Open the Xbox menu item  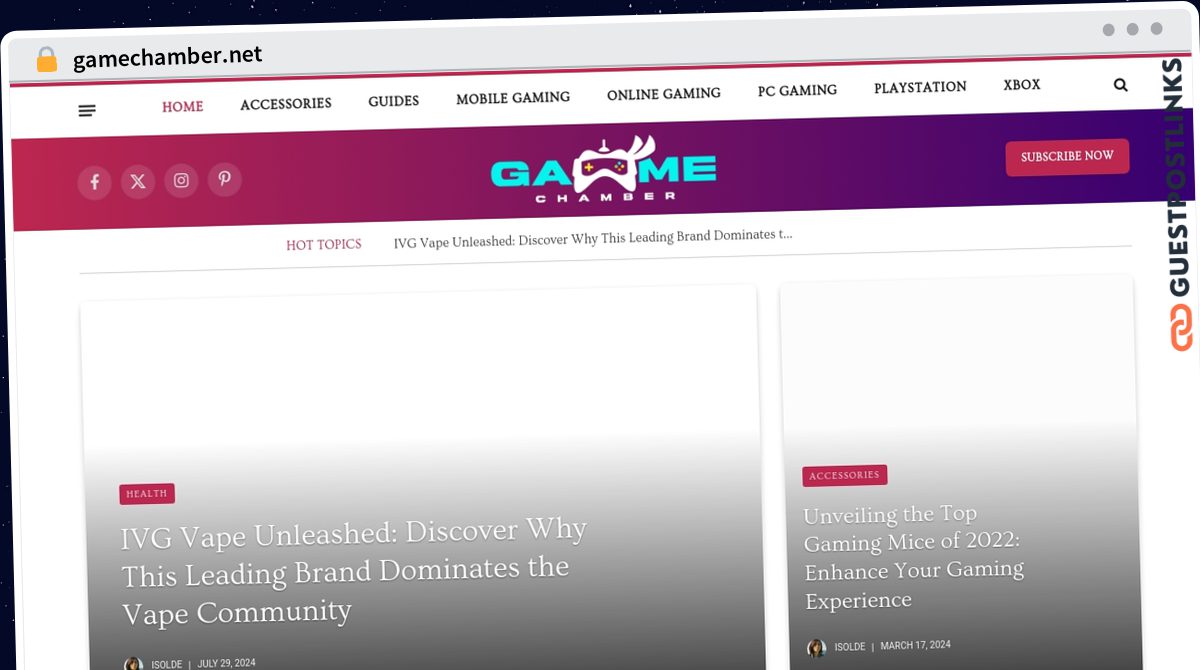tap(1022, 86)
